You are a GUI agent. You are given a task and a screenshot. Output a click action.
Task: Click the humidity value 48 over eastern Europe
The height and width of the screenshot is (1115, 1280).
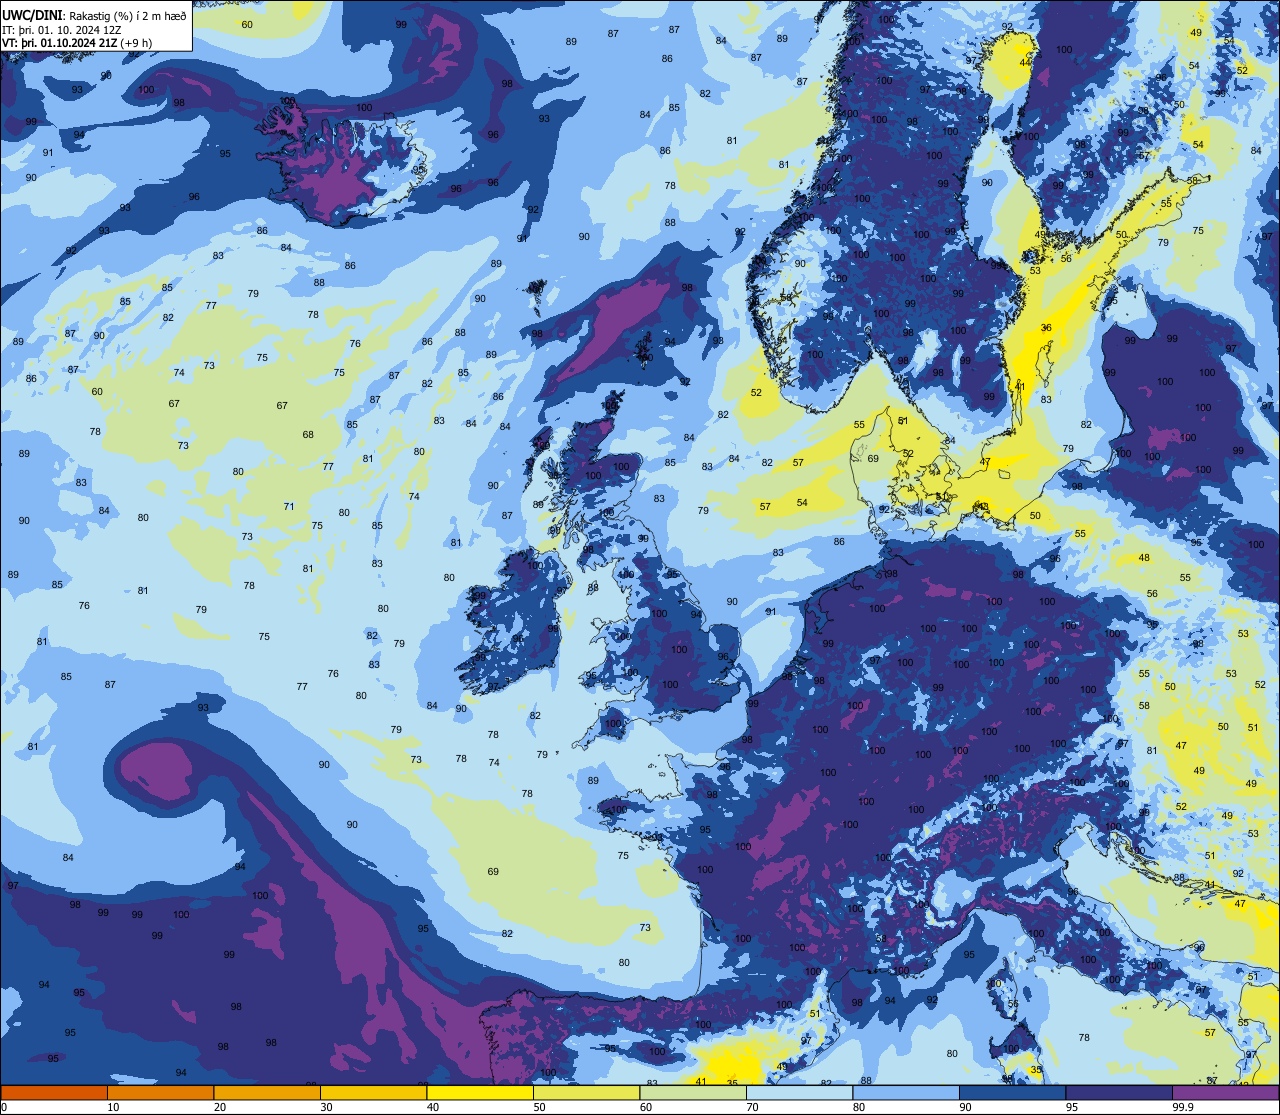[1144, 558]
